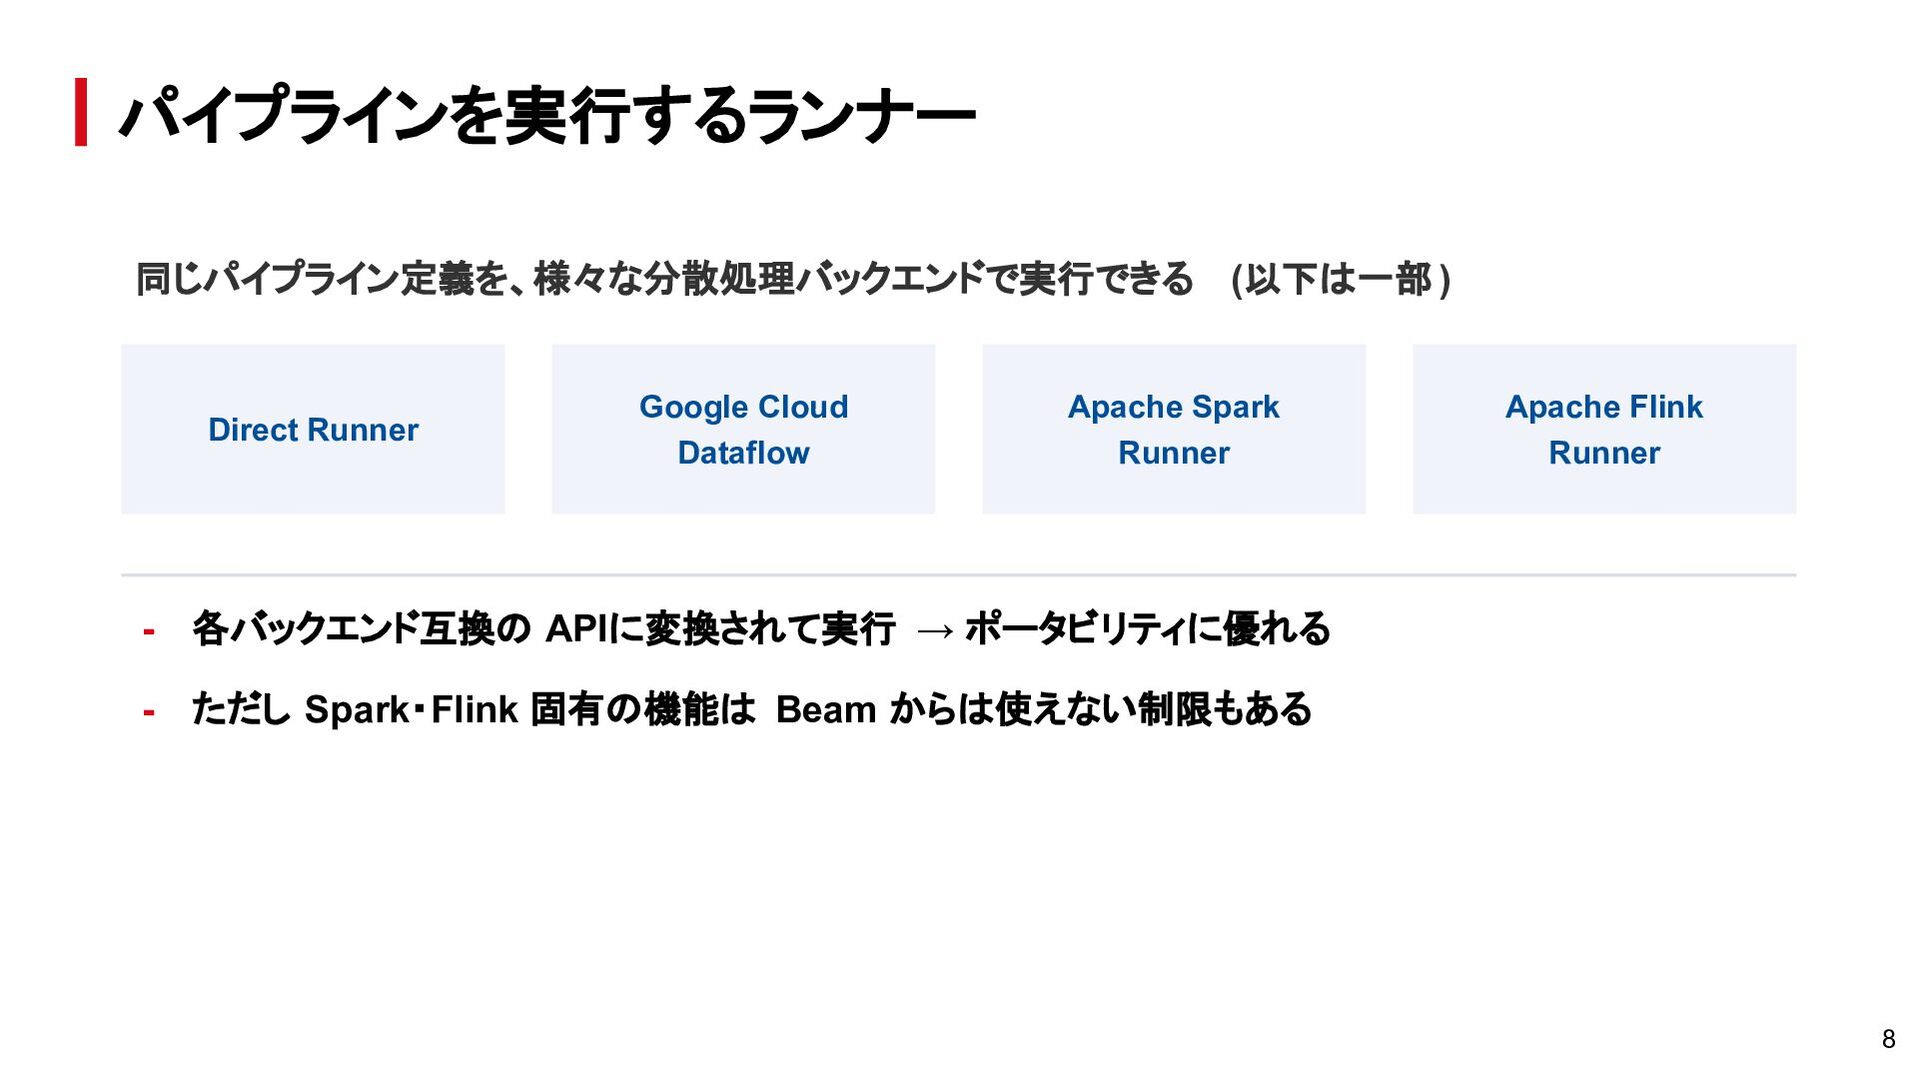Click the Apache Spark Runner box
1920x1082 pixels.
click(x=1174, y=429)
